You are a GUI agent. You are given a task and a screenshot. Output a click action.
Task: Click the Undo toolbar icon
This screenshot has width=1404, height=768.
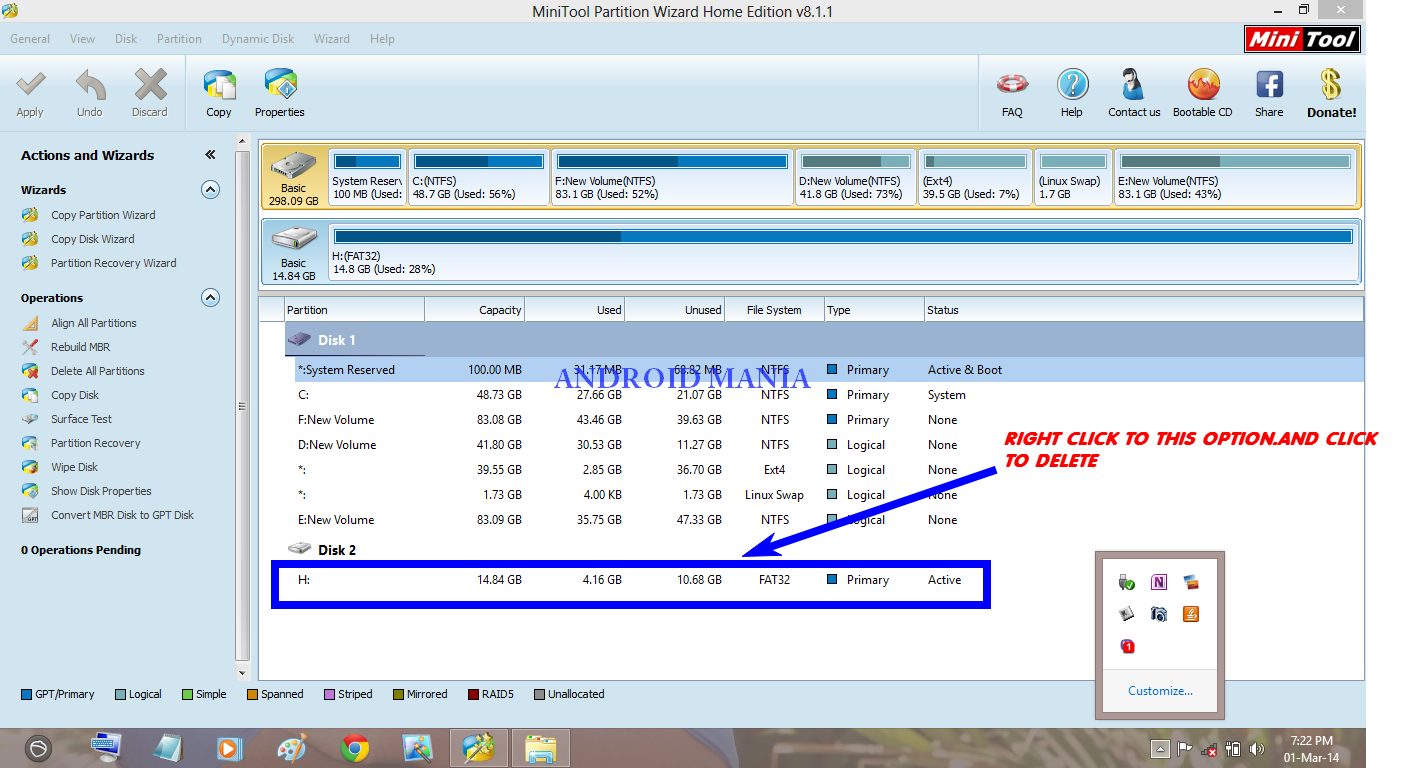89,92
